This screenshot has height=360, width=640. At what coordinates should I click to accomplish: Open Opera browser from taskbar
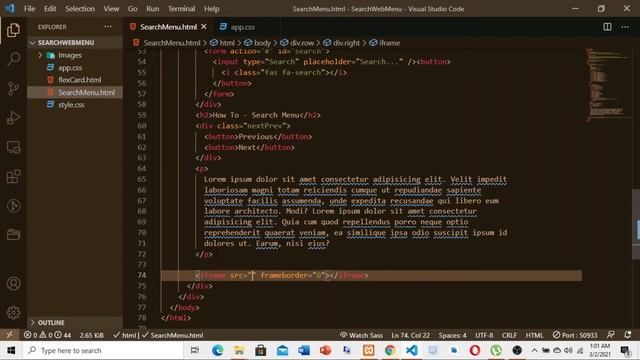475,350
